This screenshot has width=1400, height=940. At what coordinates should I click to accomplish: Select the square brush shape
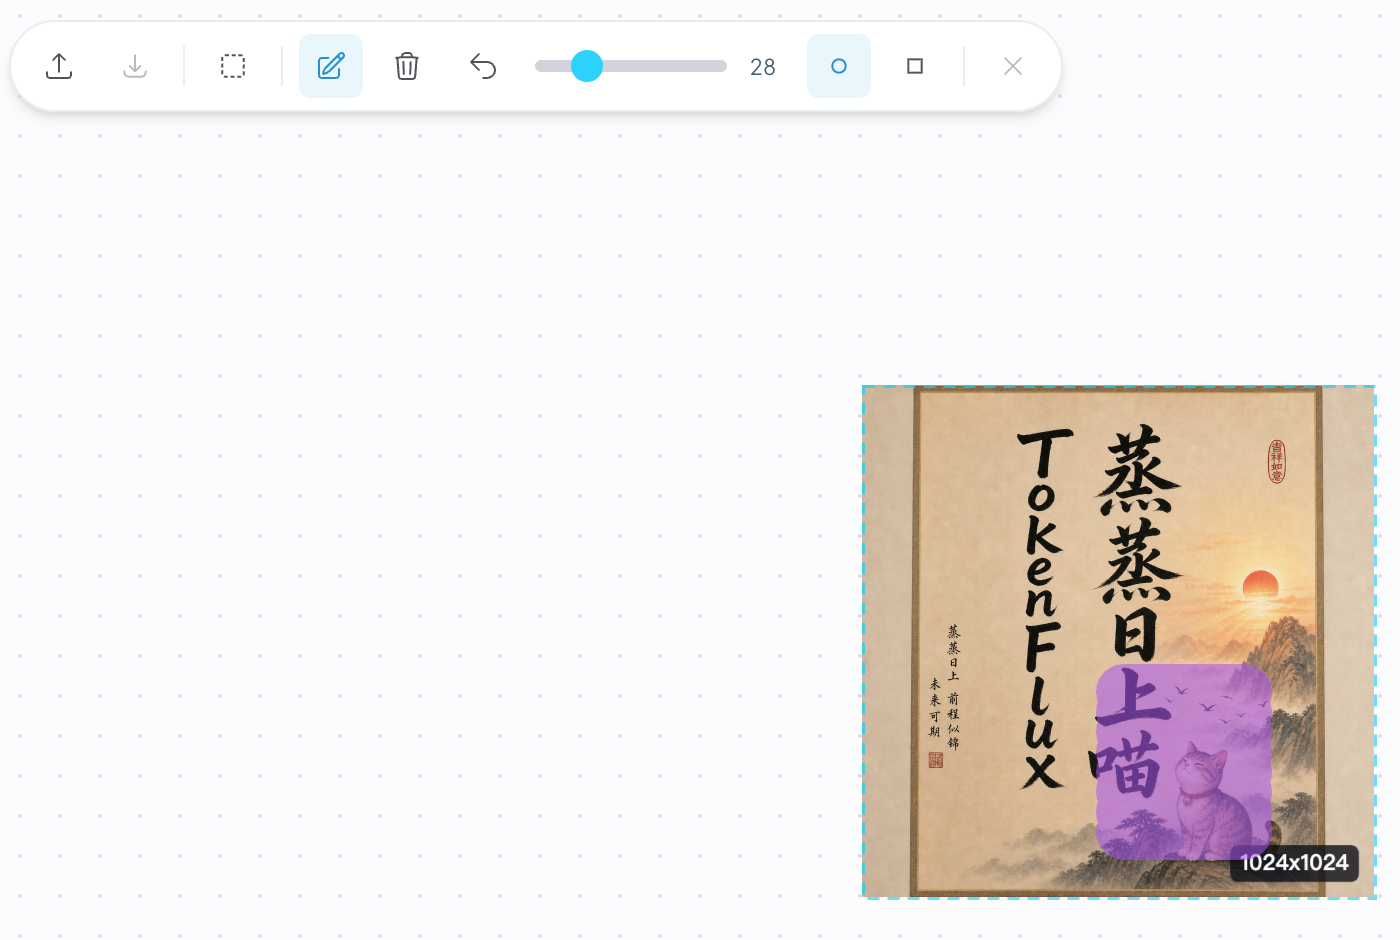tap(915, 66)
